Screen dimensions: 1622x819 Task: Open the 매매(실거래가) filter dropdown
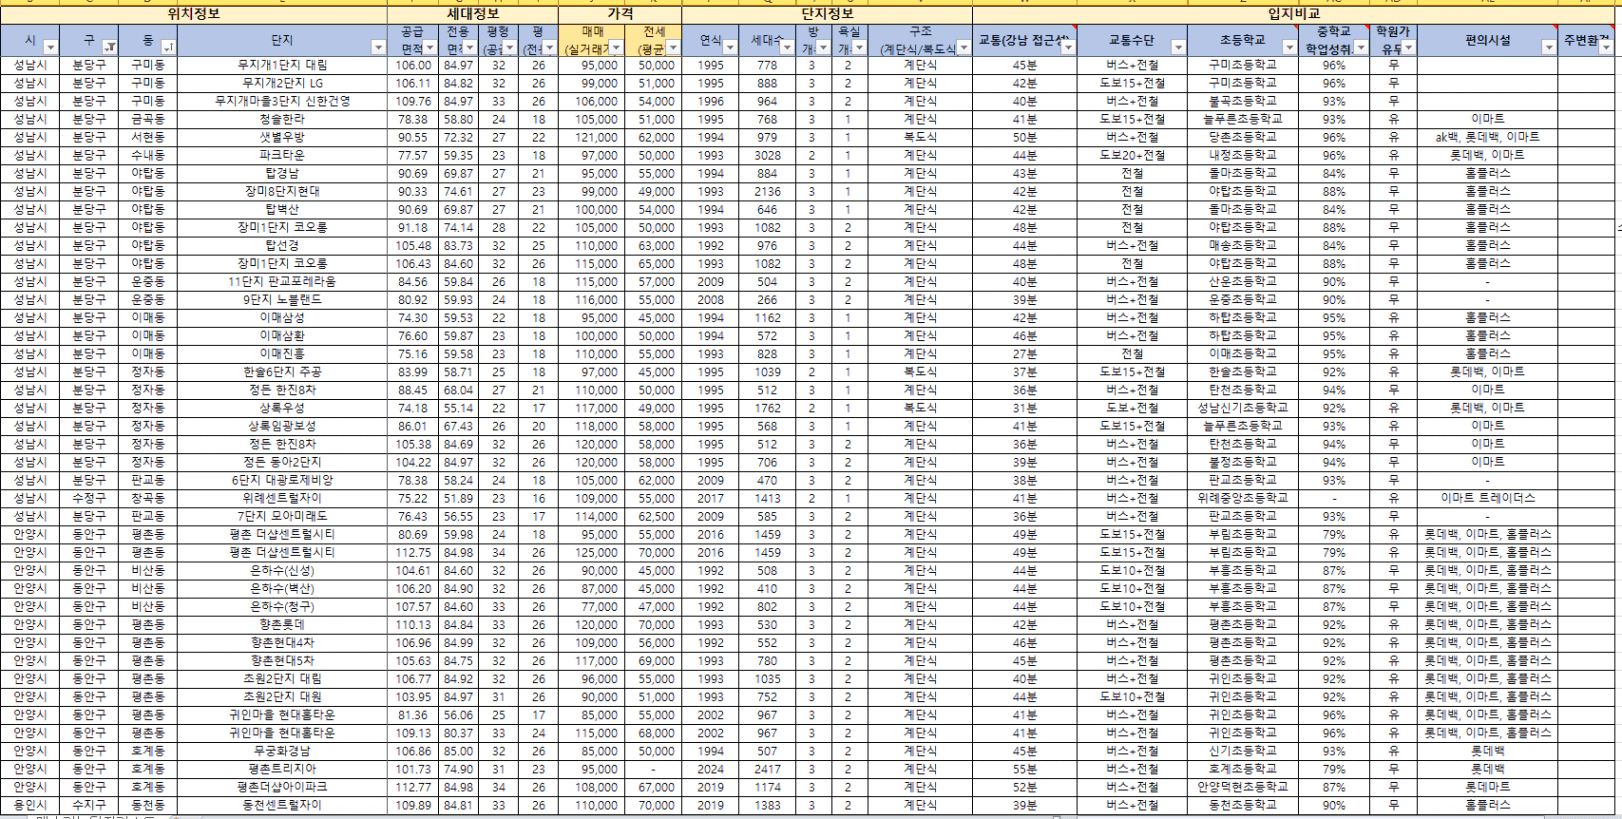tap(616, 47)
